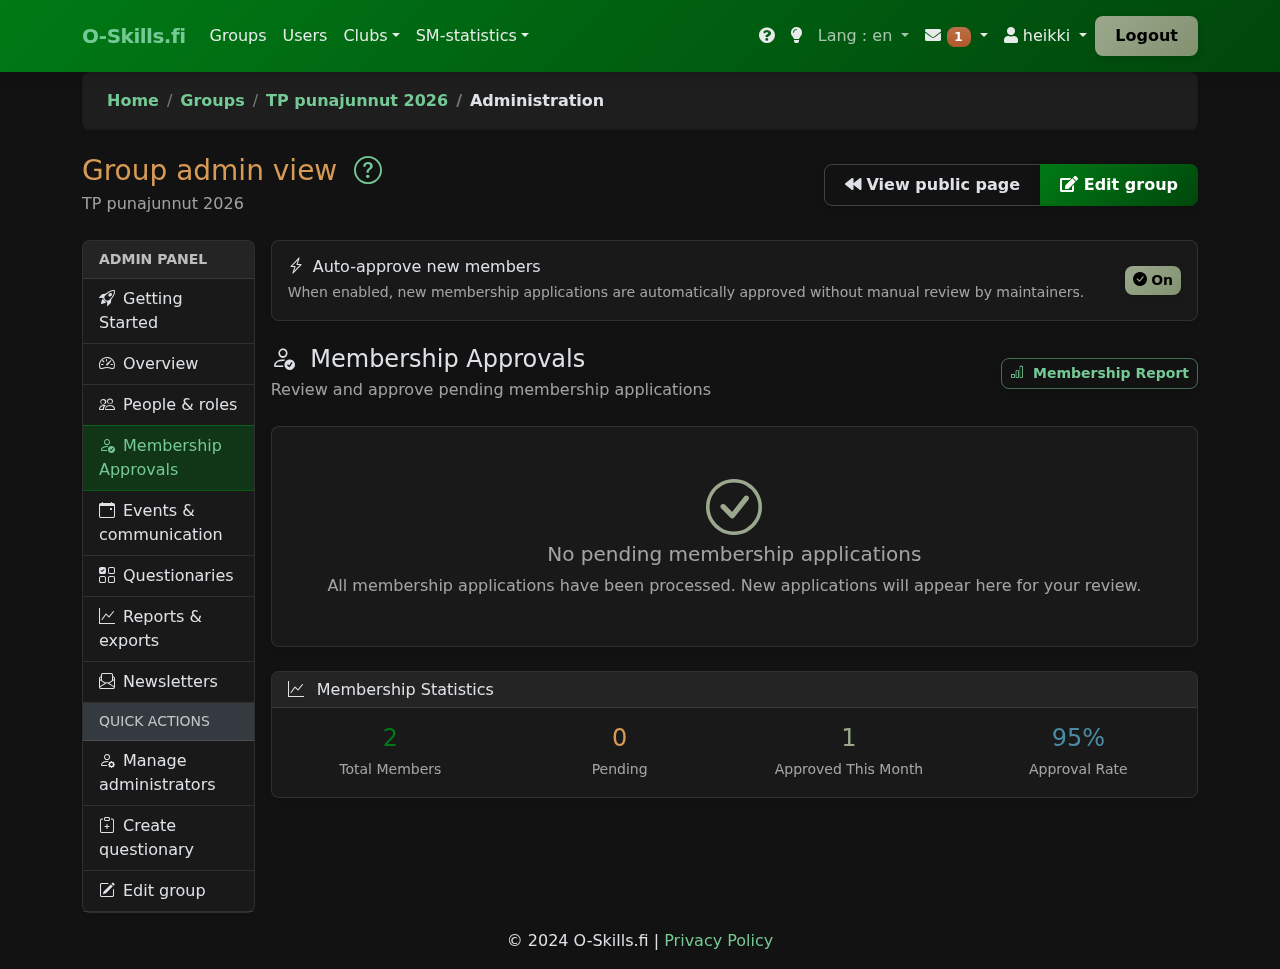Click the Membership Report button
Viewport: 1280px width, 969px height.
[1099, 373]
